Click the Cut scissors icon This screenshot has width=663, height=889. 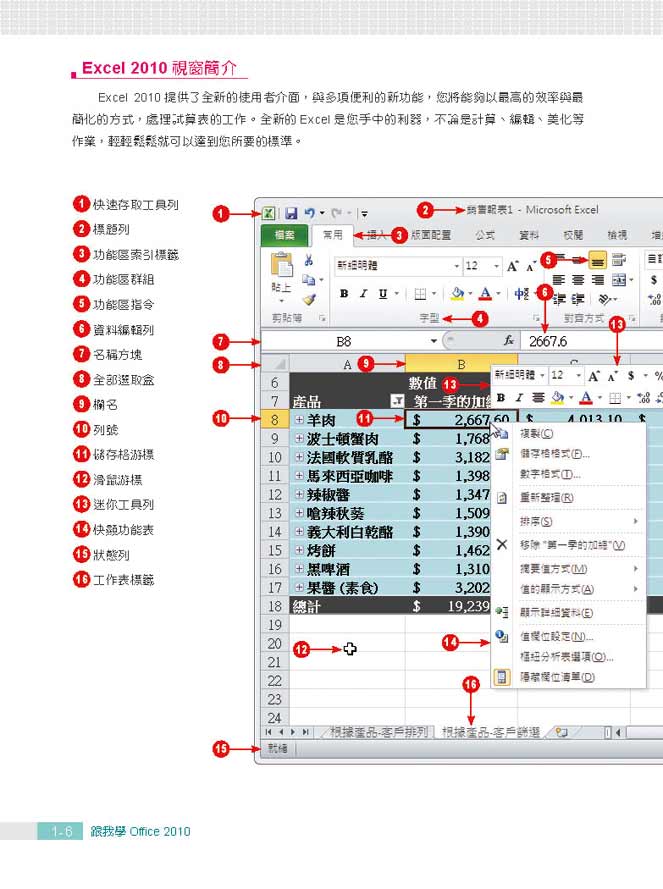pyautogui.click(x=309, y=260)
